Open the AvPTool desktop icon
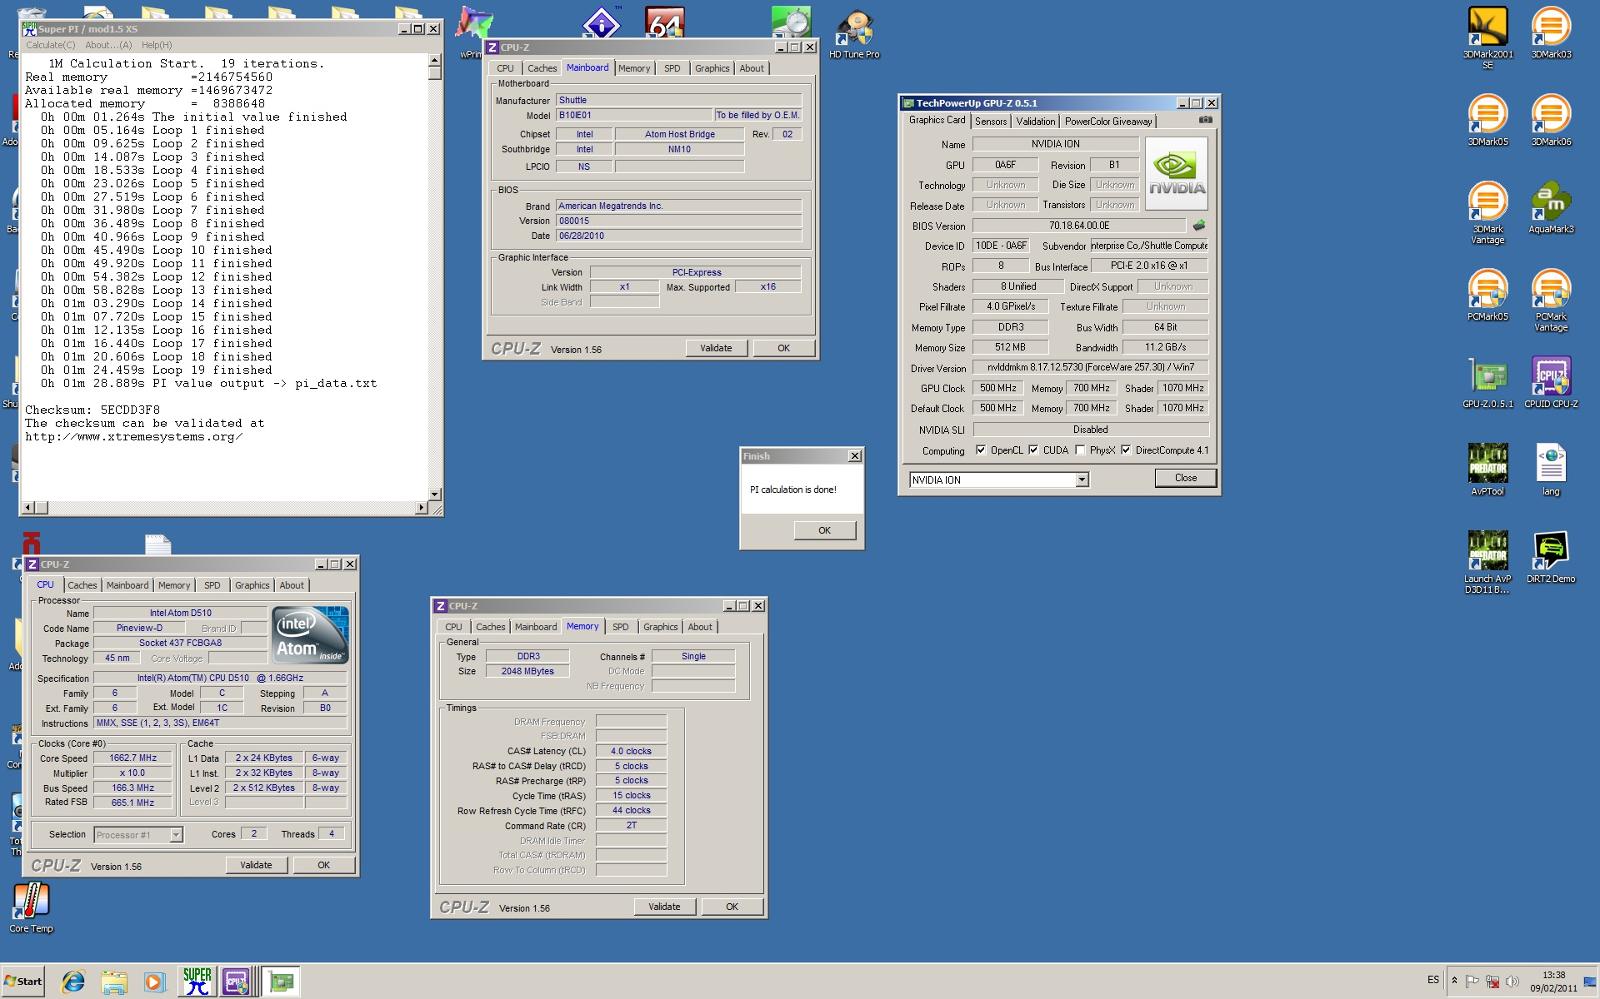 (1487, 469)
